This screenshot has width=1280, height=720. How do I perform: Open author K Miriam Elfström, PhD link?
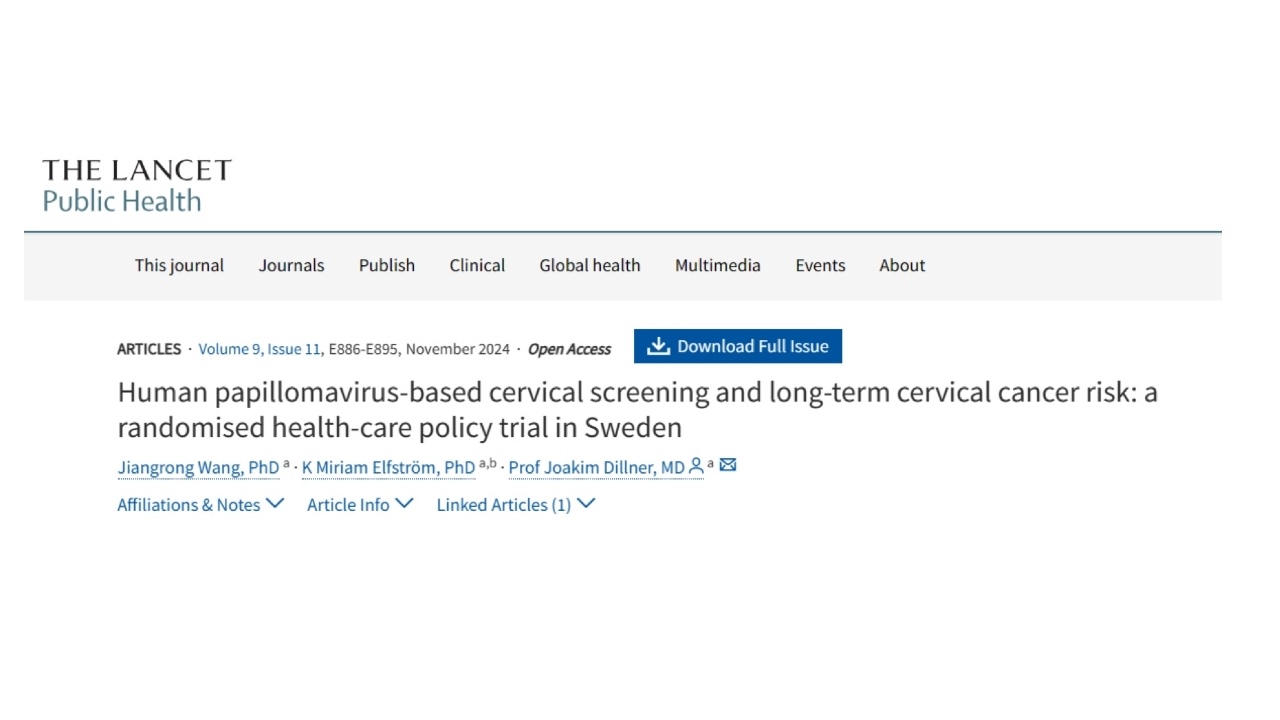[x=388, y=467]
